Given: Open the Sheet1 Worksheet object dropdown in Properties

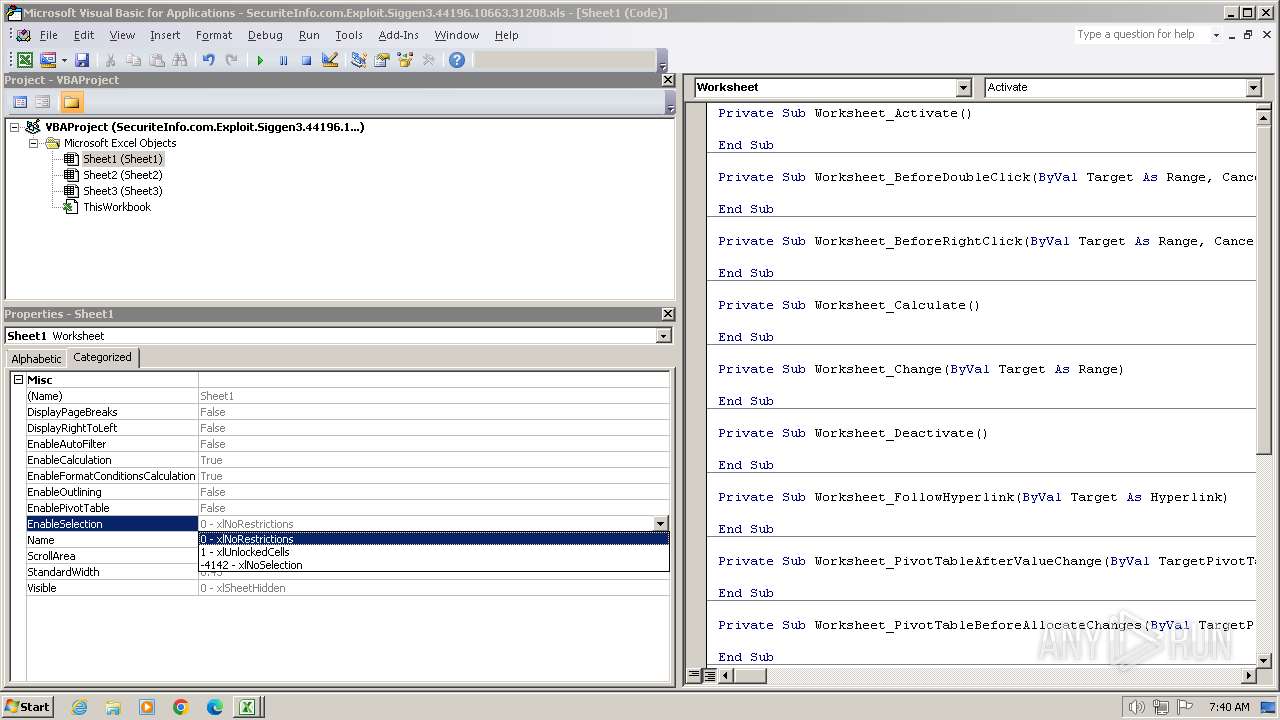Looking at the screenshot, I should coord(663,336).
